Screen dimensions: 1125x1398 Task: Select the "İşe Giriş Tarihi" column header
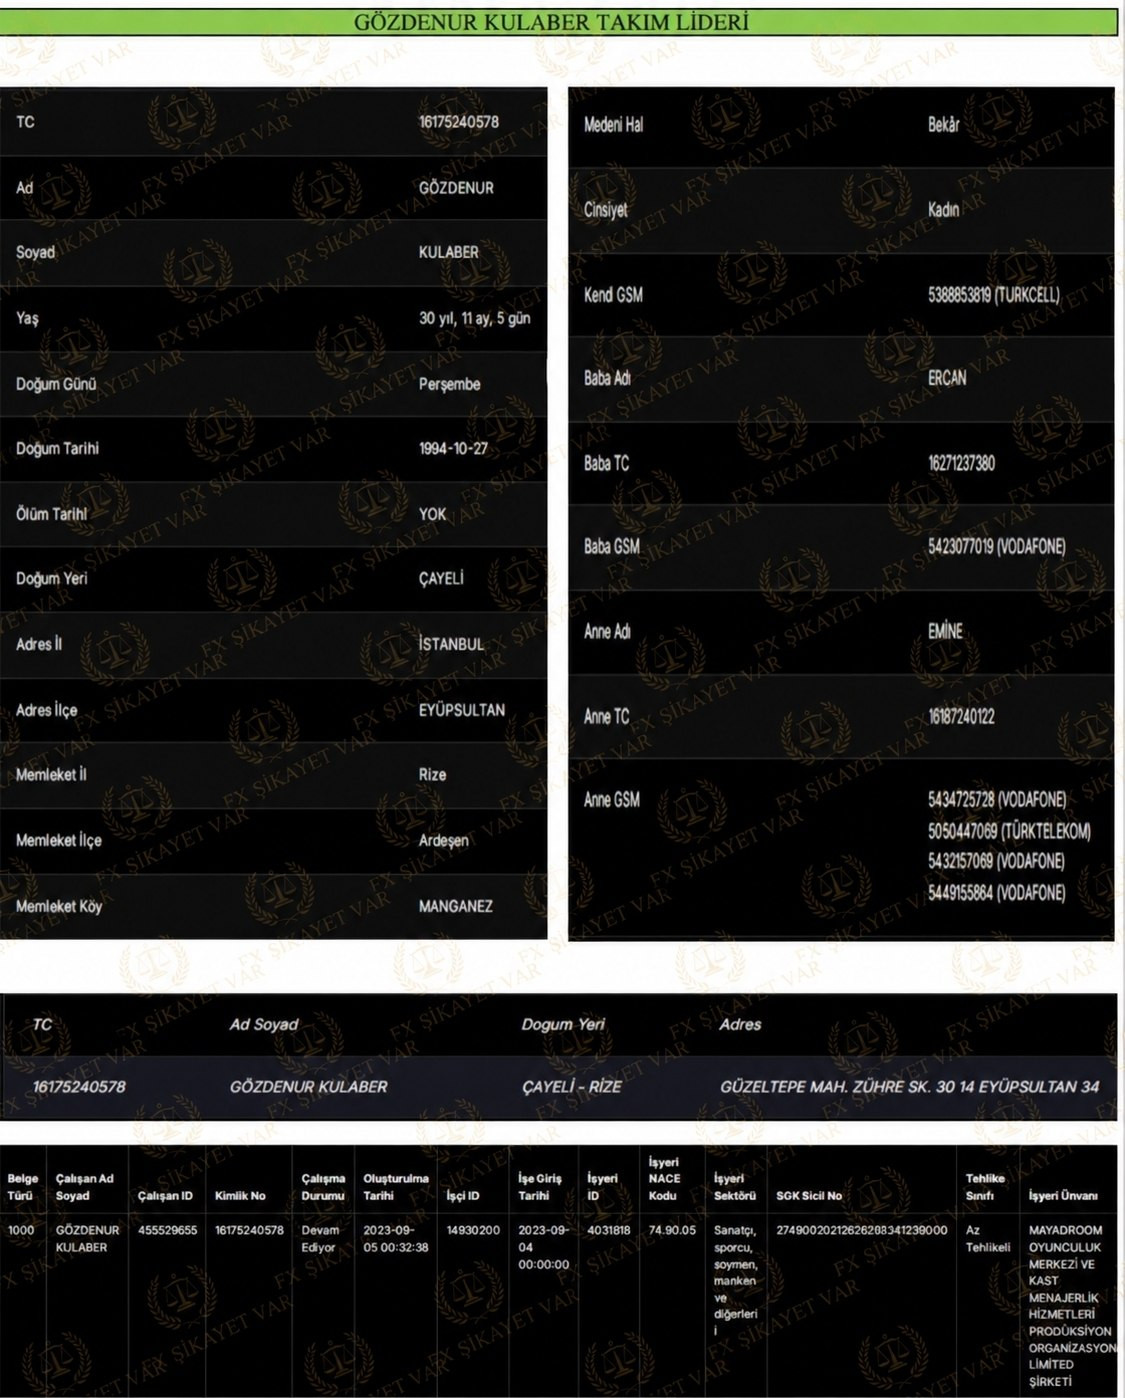tap(540, 1187)
